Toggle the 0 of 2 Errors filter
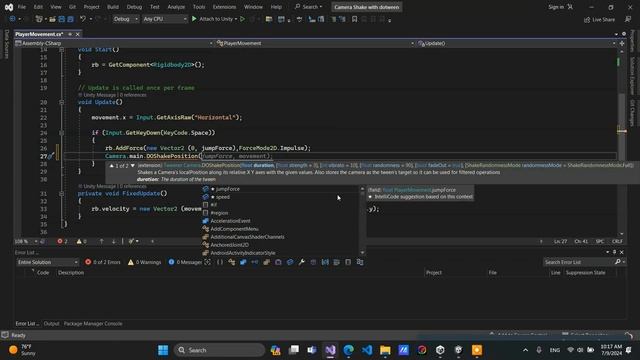This screenshot has height=360, width=640. tap(103, 262)
